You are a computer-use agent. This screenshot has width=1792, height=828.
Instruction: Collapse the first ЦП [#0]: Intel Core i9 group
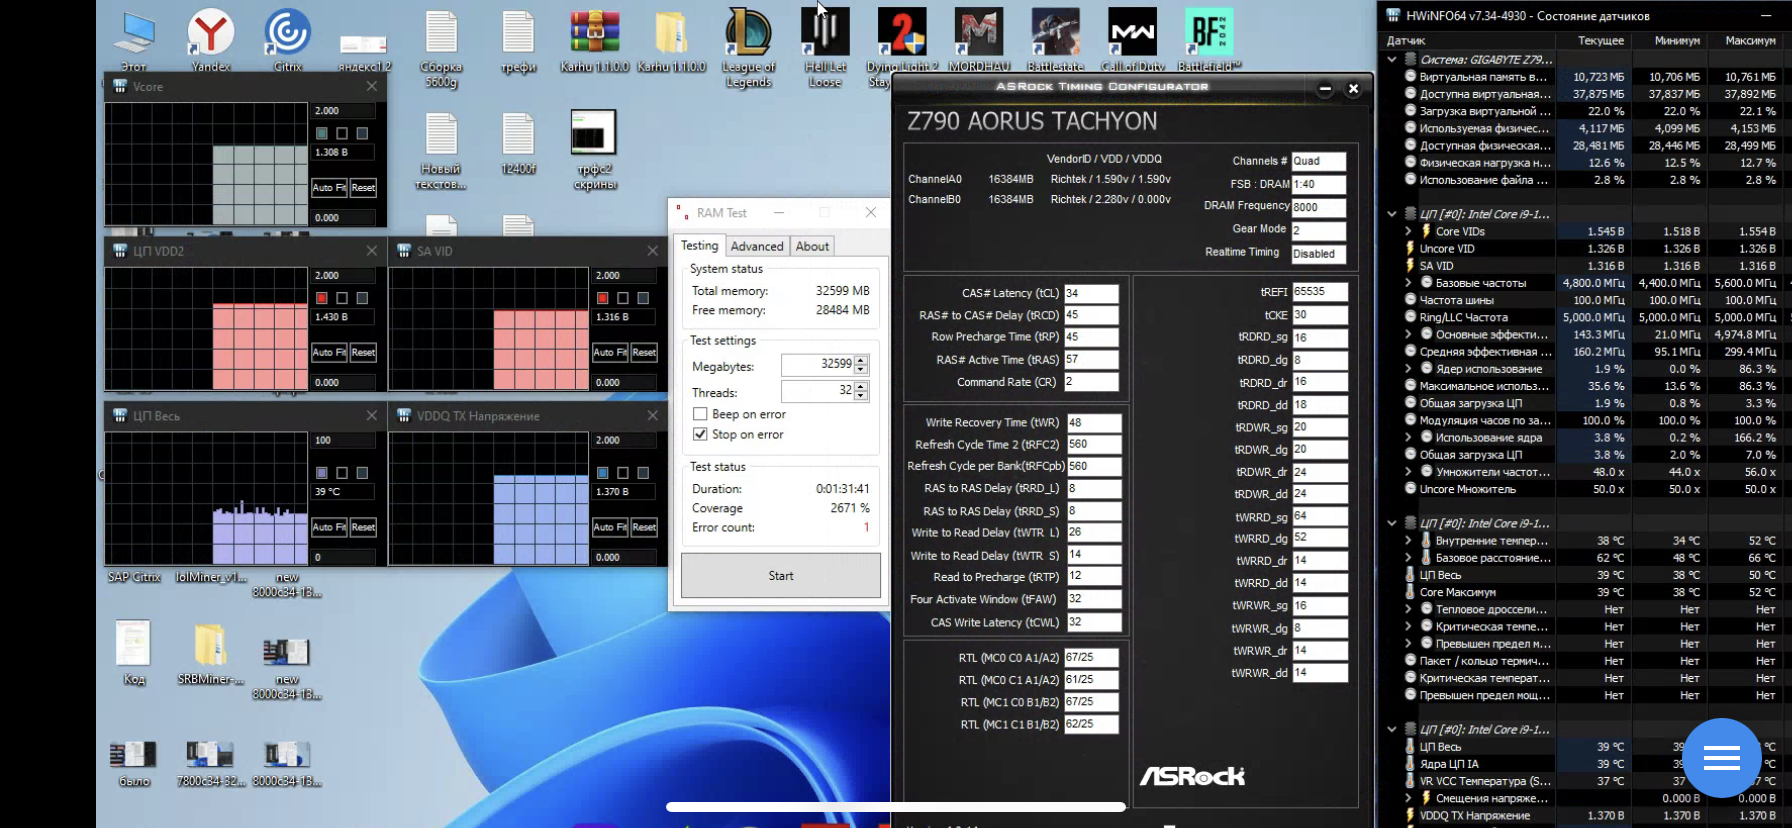(1392, 214)
